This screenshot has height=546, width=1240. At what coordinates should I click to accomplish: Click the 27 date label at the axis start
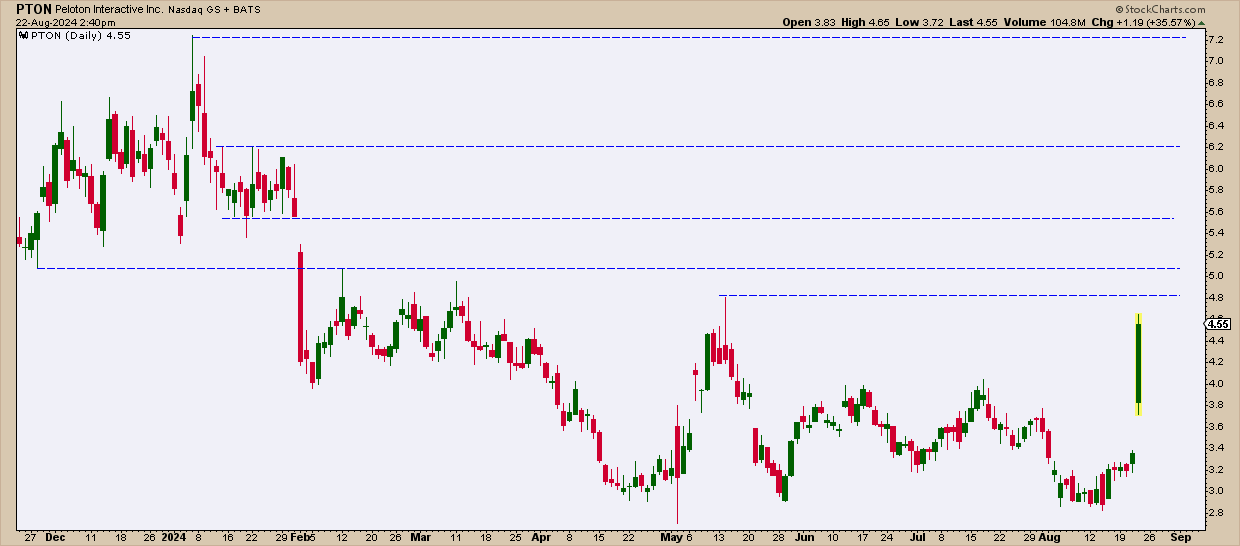pos(29,536)
